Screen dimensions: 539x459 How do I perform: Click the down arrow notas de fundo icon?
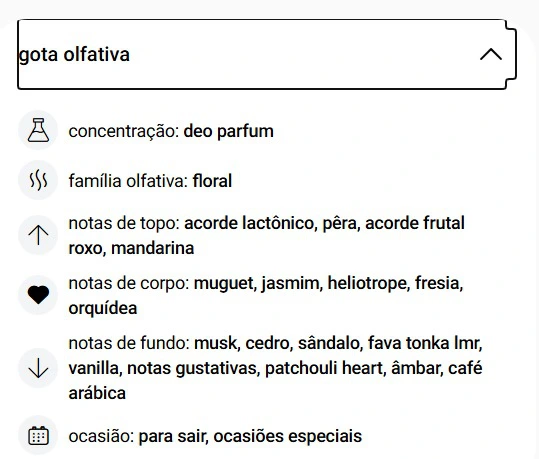pos(38,368)
